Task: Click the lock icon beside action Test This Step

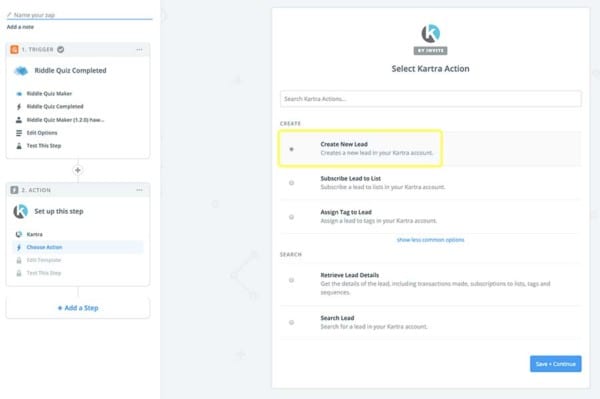Action: point(19,273)
